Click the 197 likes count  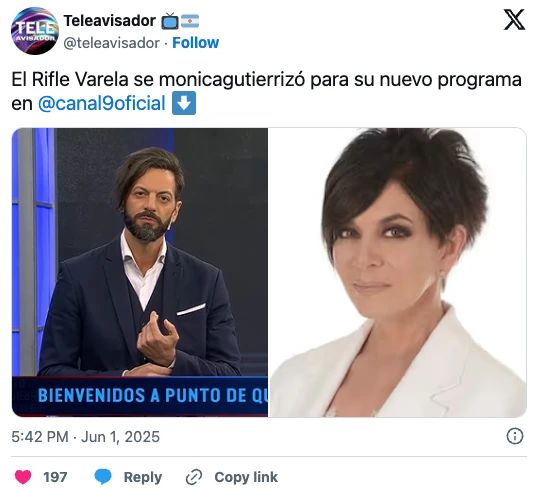55,477
